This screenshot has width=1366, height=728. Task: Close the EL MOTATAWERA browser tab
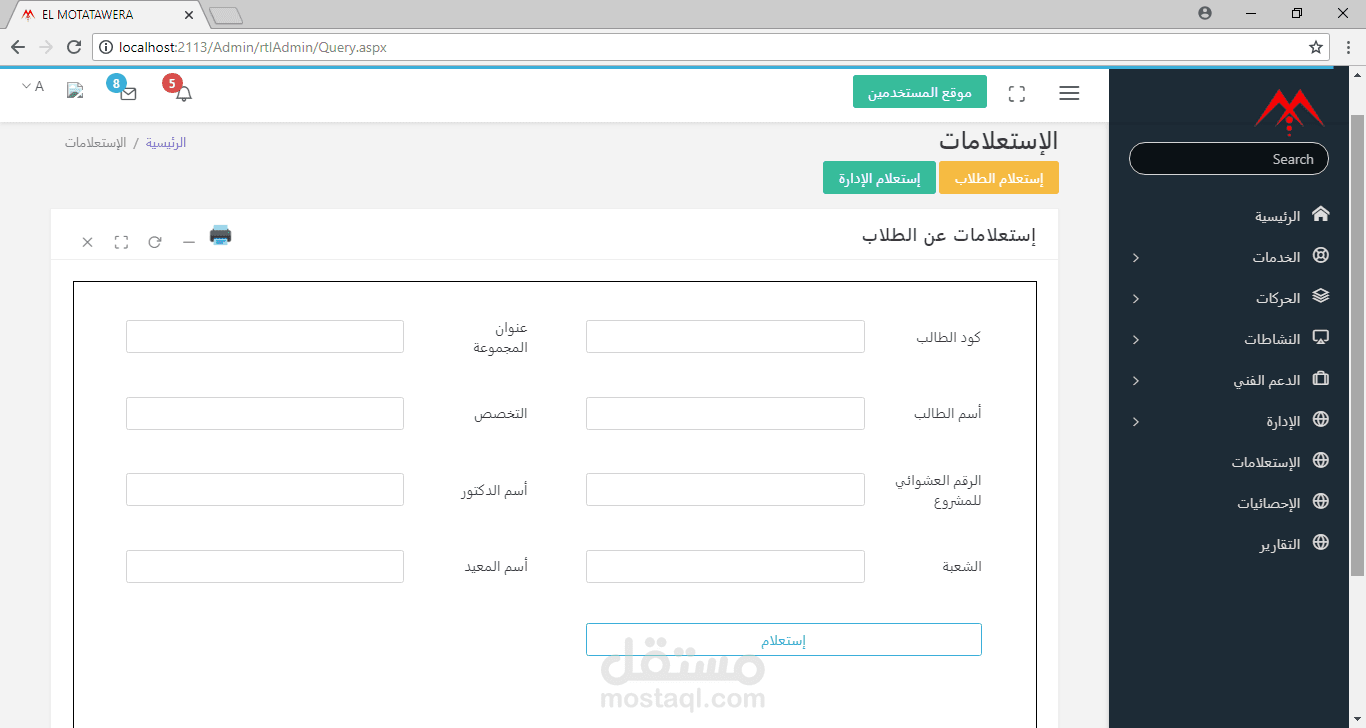(x=189, y=15)
